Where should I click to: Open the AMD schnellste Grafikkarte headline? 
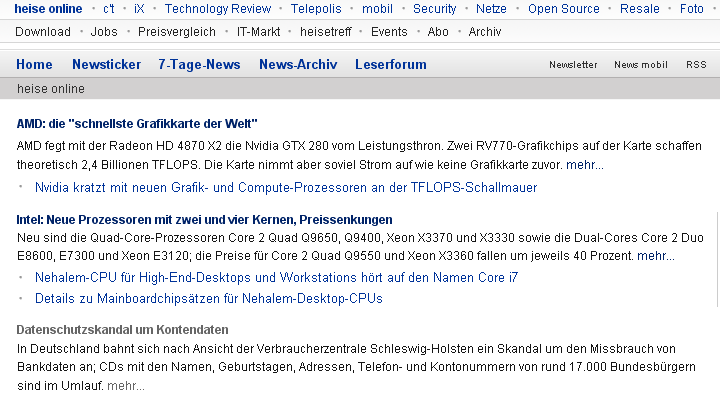(137, 124)
